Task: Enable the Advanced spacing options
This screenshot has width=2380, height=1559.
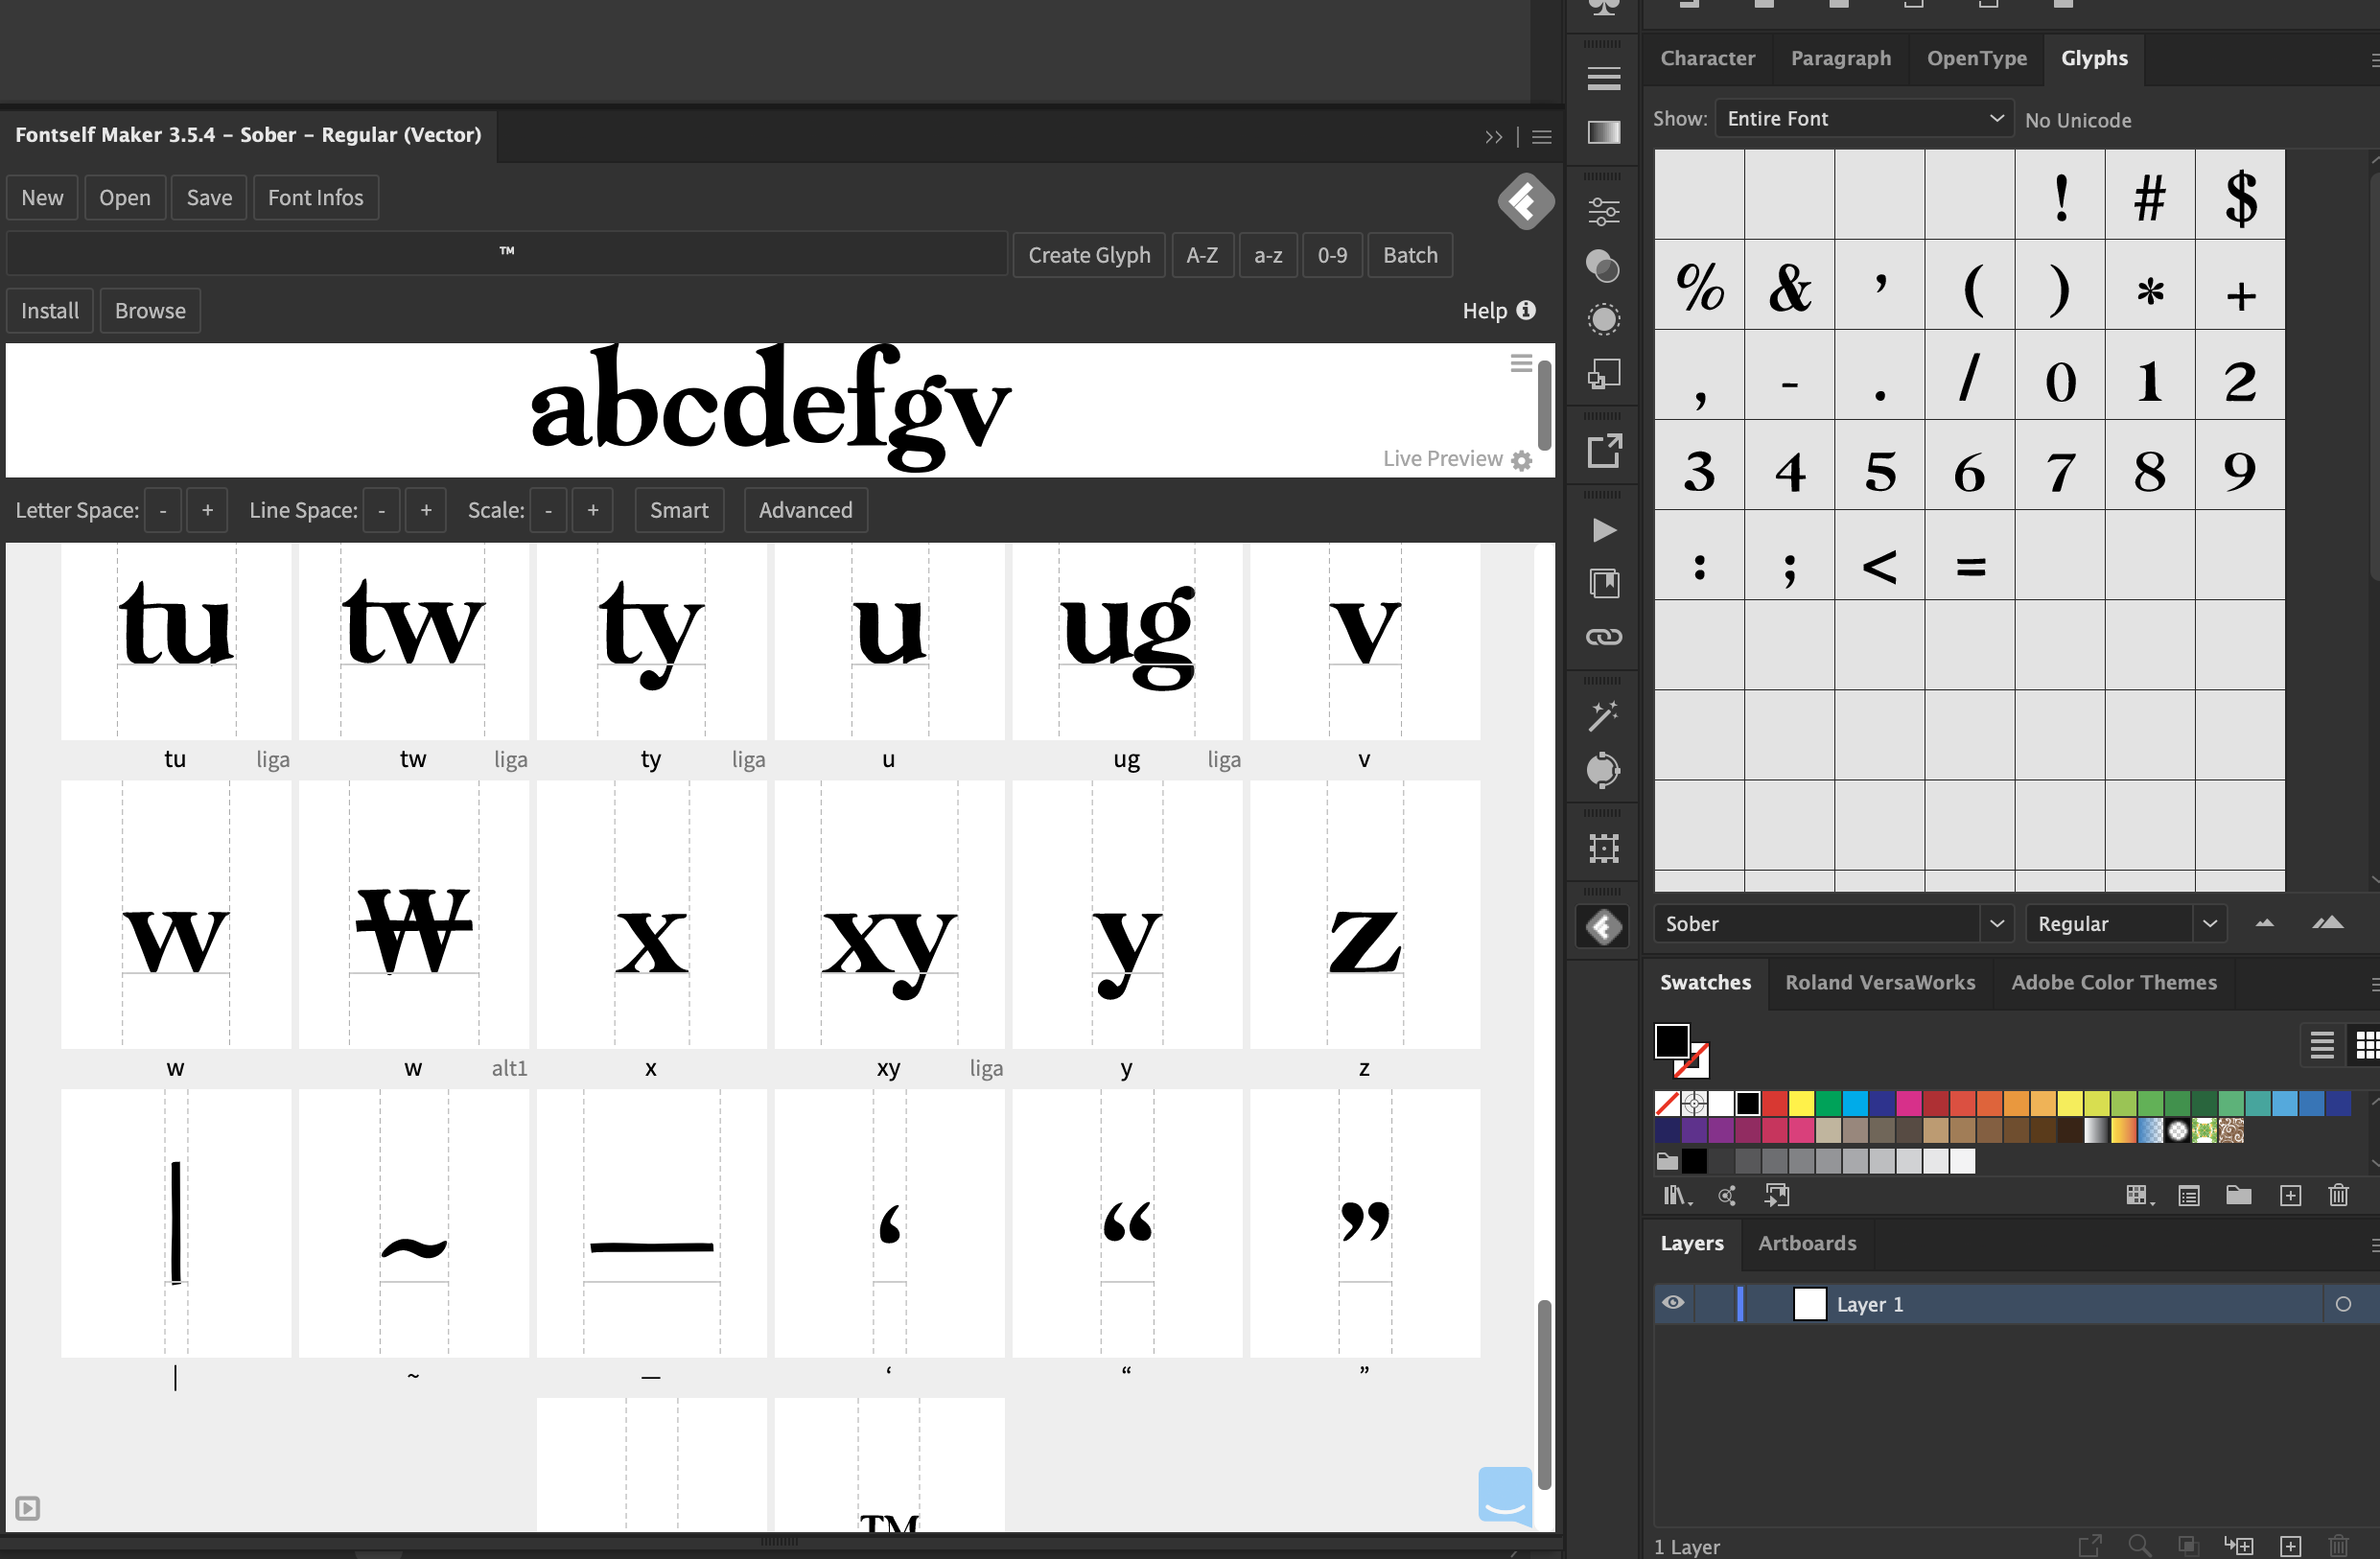Action: (804, 510)
